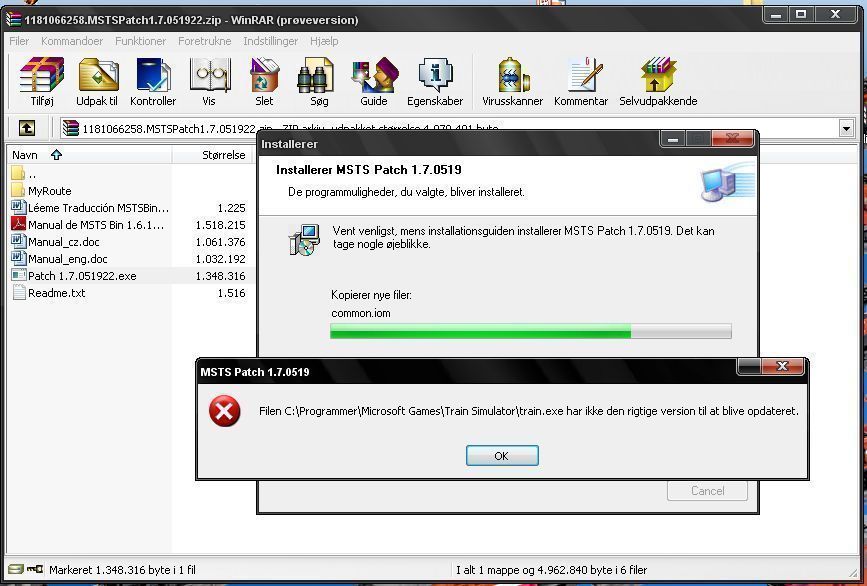The image size is (867, 586).
Task: Click the MyRoute folder icon
Action: pos(18,191)
